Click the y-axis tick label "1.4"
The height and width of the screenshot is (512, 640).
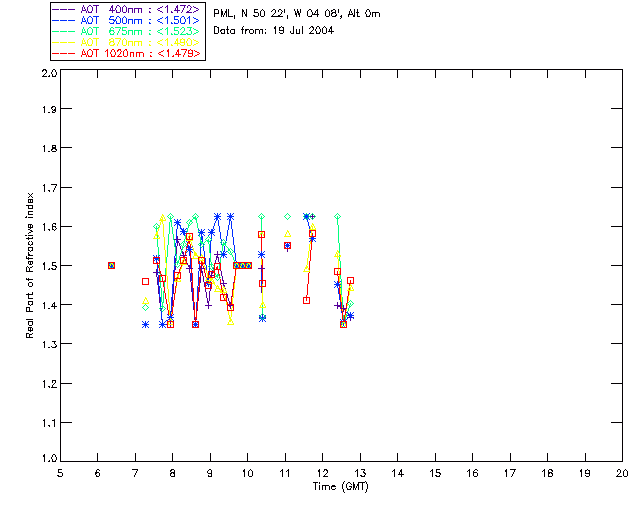tap(49, 305)
